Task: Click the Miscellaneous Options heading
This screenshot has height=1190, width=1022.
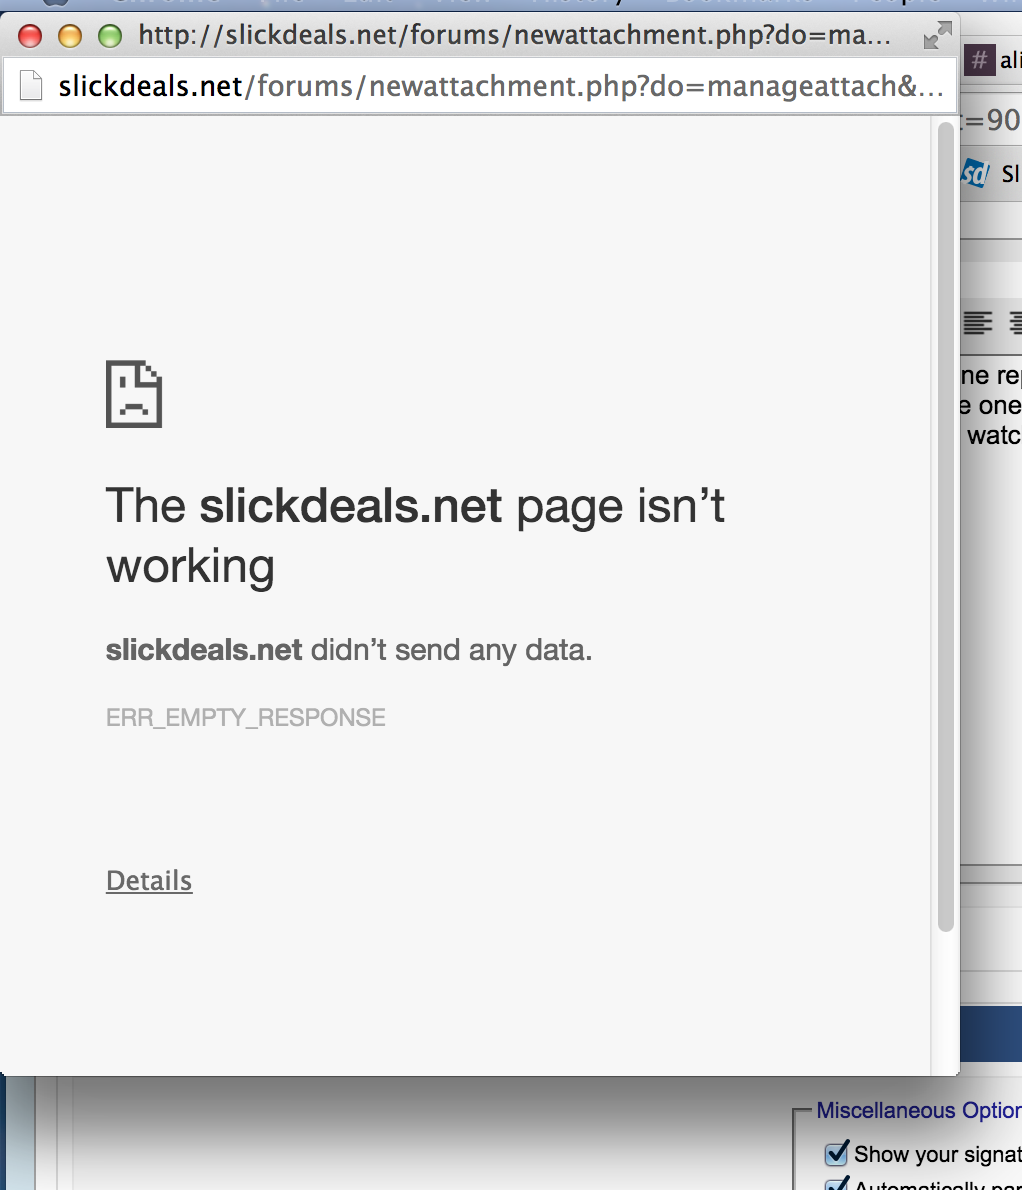Action: pyautogui.click(x=919, y=1110)
